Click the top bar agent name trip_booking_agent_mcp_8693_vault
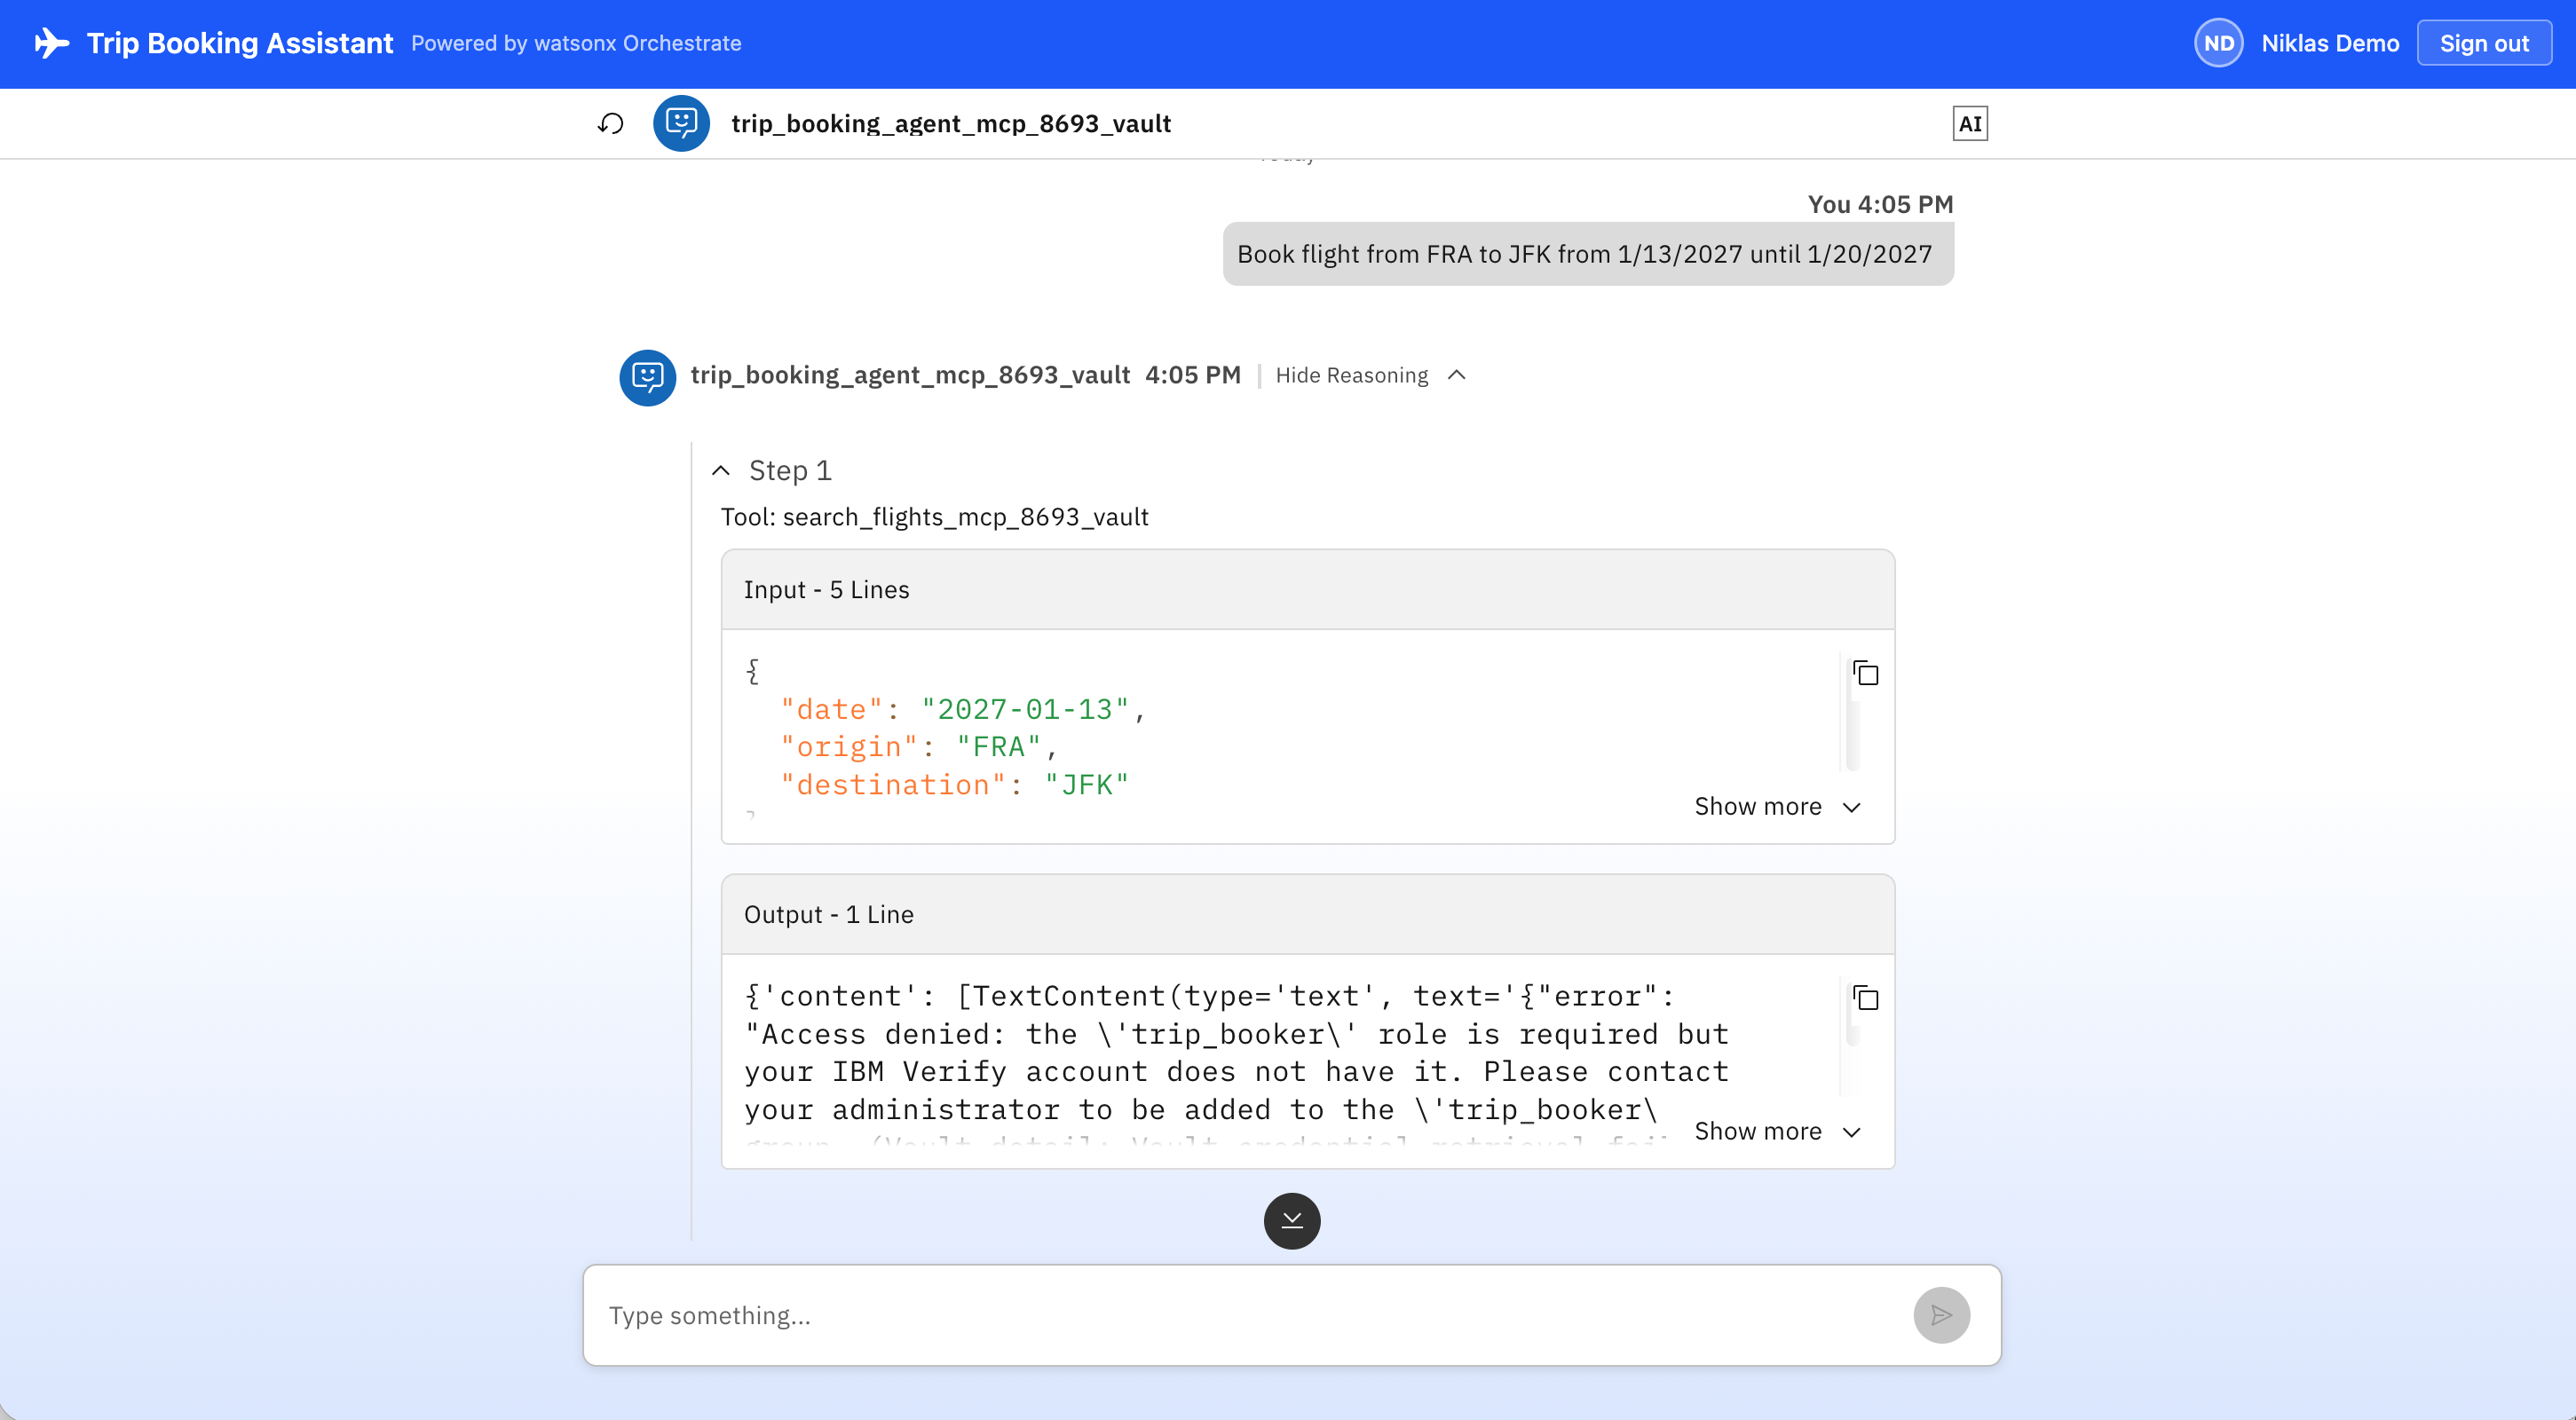The width and height of the screenshot is (2576, 1420). coord(950,123)
